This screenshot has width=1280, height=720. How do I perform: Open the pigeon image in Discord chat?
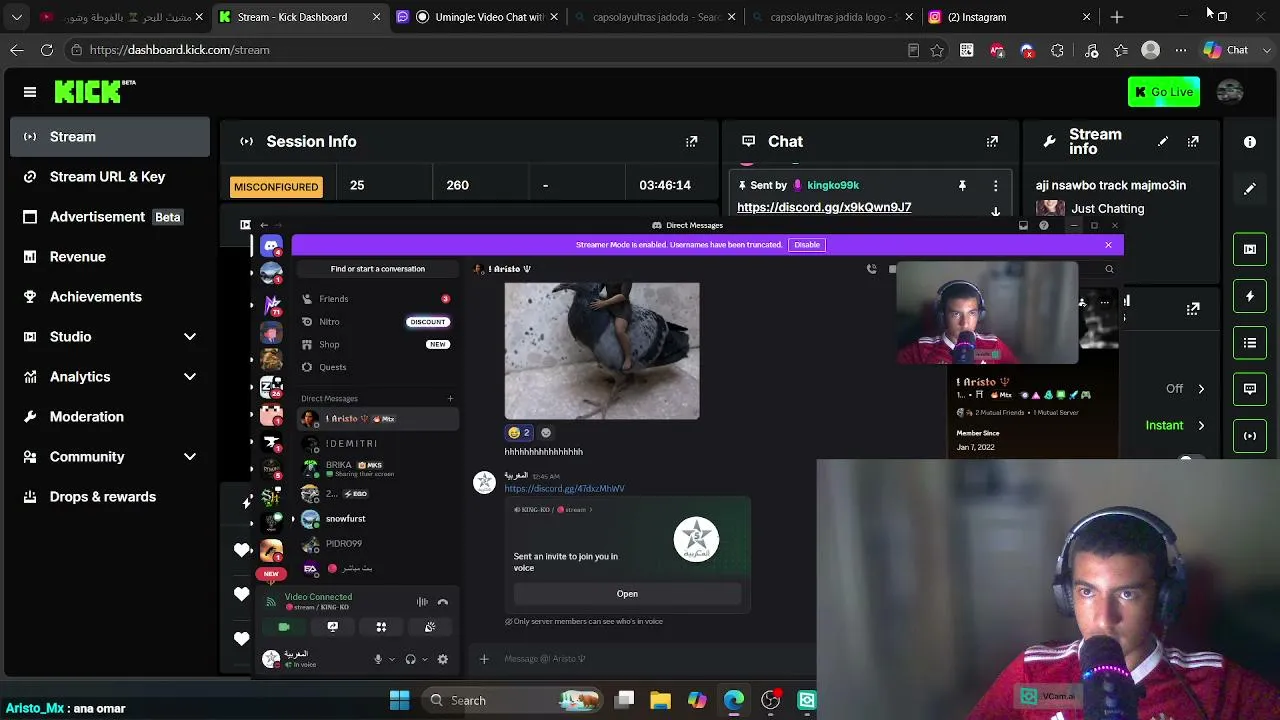(602, 351)
